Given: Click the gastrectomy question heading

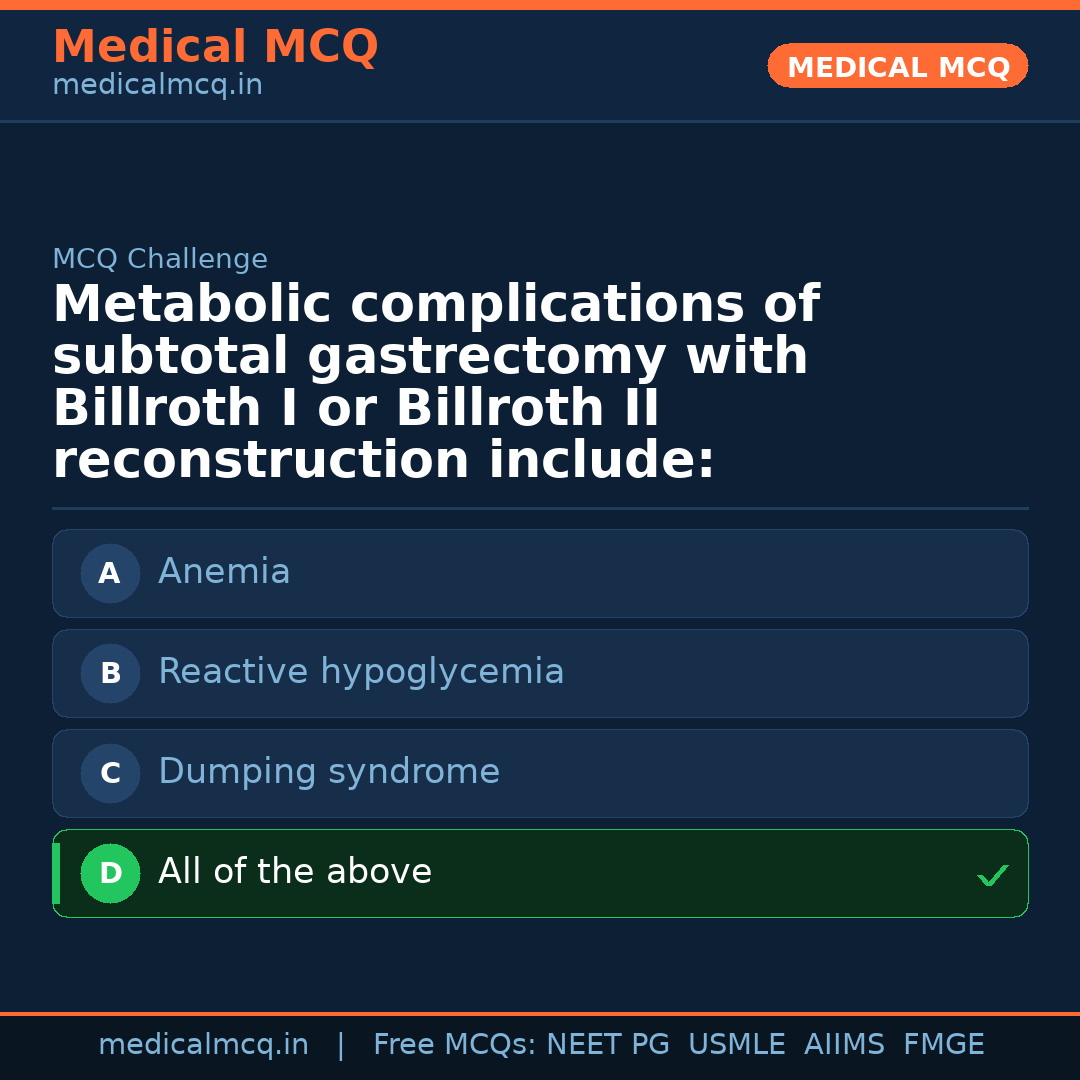Looking at the screenshot, I should click(435, 382).
